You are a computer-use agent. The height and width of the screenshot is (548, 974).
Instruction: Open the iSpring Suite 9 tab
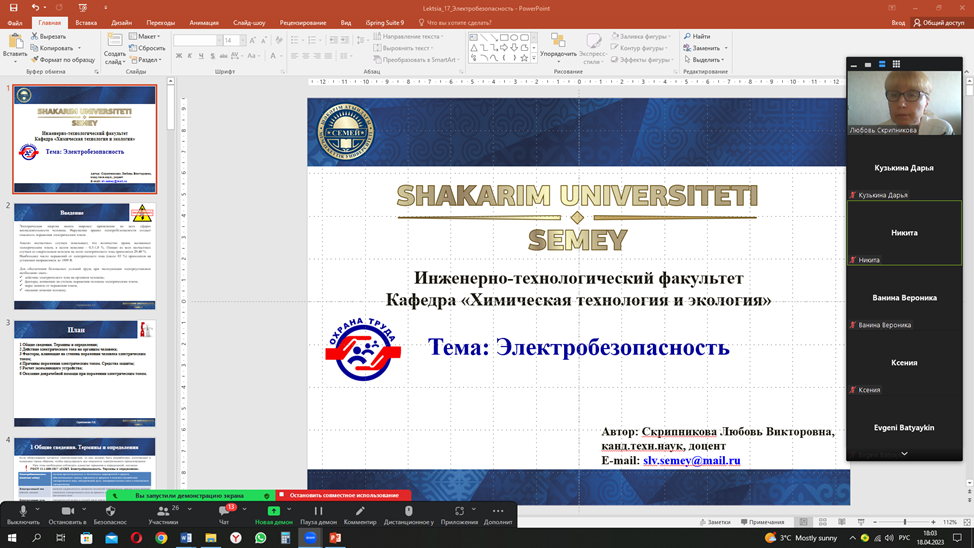pyautogui.click(x=384, y=22)
